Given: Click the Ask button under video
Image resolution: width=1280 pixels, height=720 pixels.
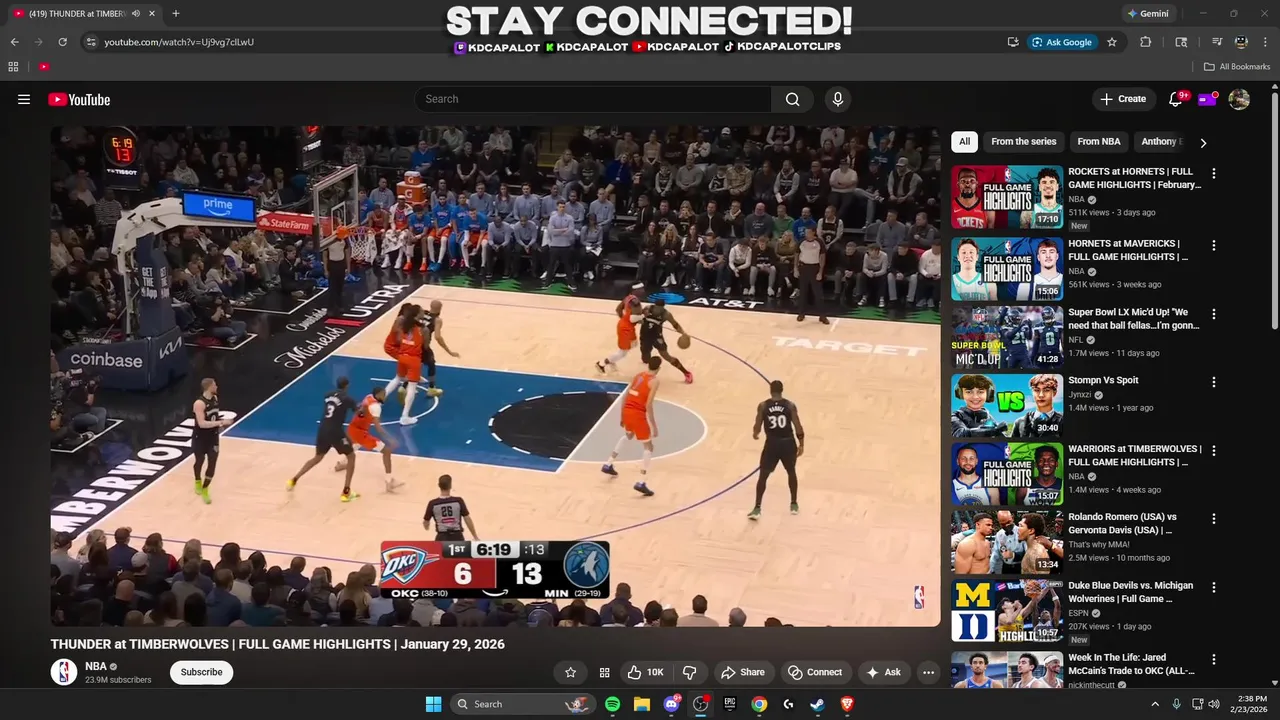Looking at the screenshot, I should 884,672.
